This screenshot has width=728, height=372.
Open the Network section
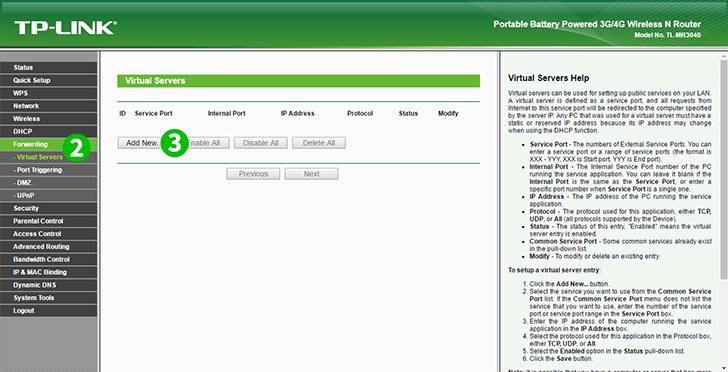click(49, 106)
